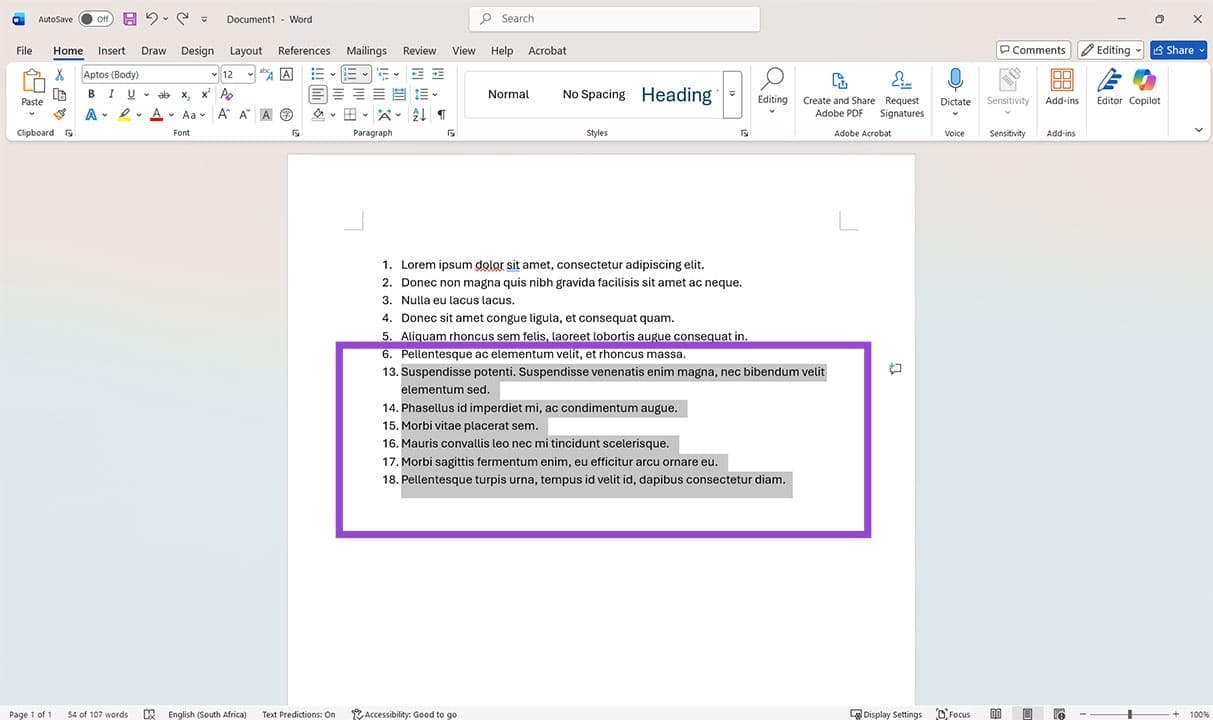Switch to the Mailings ribbon tab
This screenshot has width=1213, height=720.
coord(366,50)
